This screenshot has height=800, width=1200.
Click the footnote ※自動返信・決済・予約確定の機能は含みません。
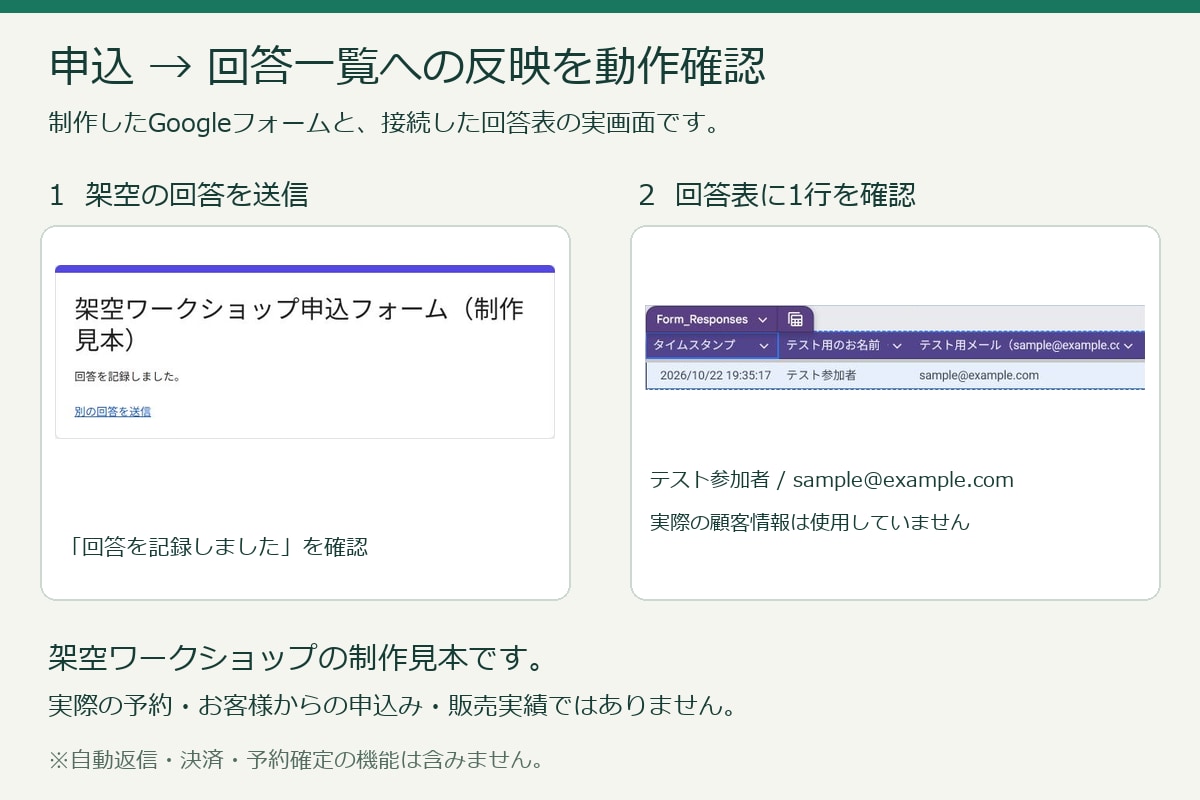coord(296,759)
